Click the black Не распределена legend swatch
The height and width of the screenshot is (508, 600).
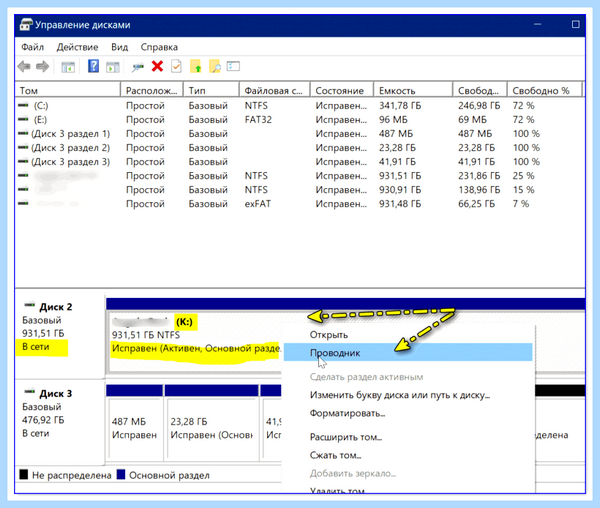click(x=24, y=474)
